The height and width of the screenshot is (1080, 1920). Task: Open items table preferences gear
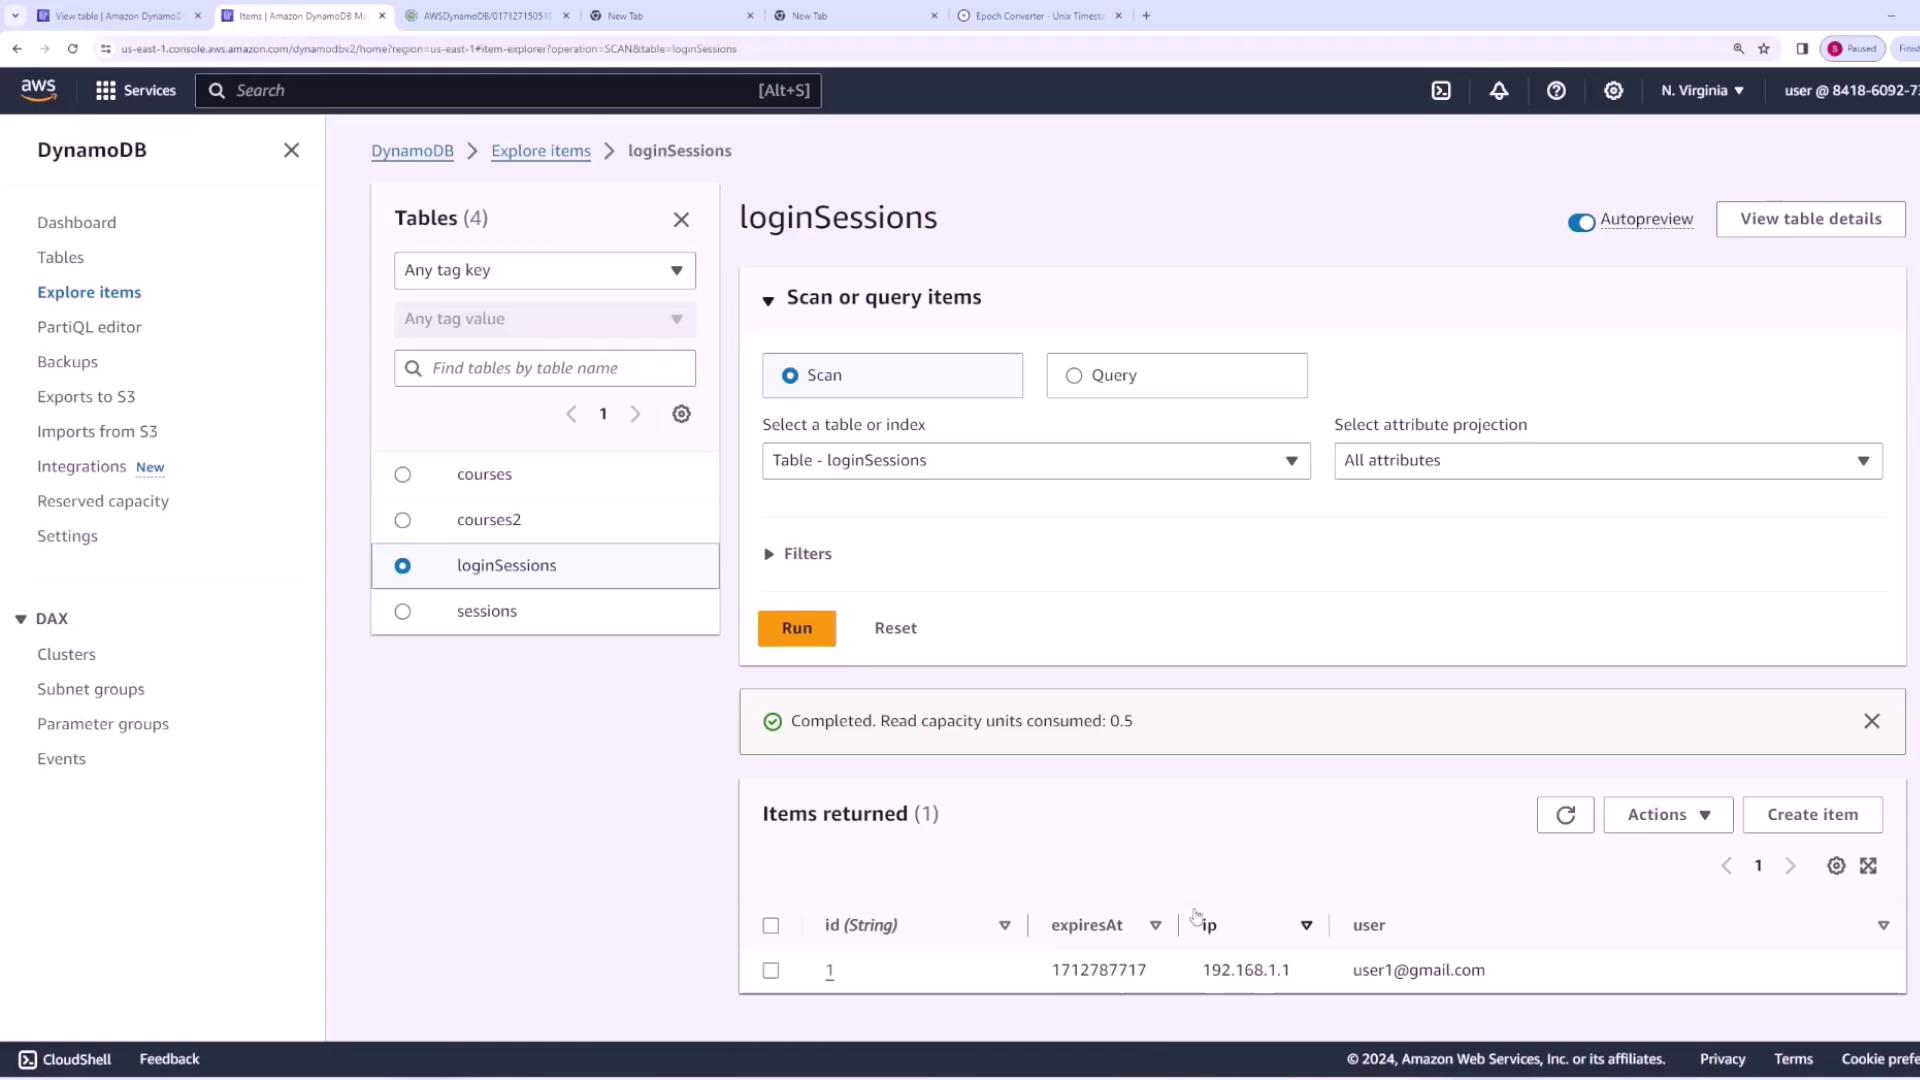[x=1836, y=866]
